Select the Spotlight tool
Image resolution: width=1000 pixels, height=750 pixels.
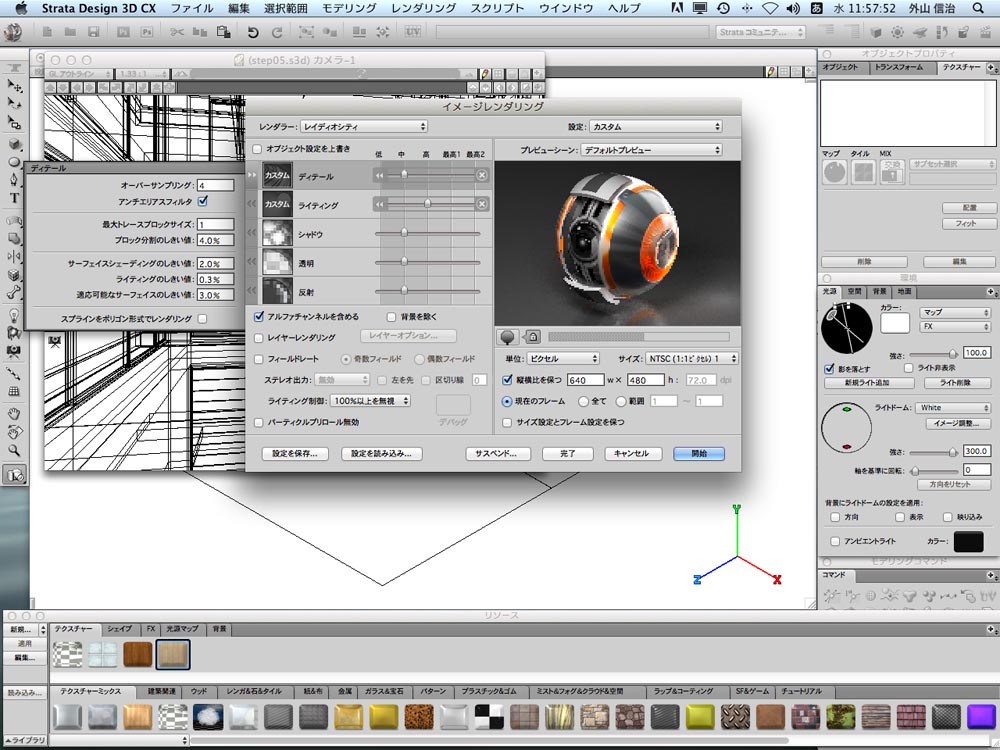(14, 333)
